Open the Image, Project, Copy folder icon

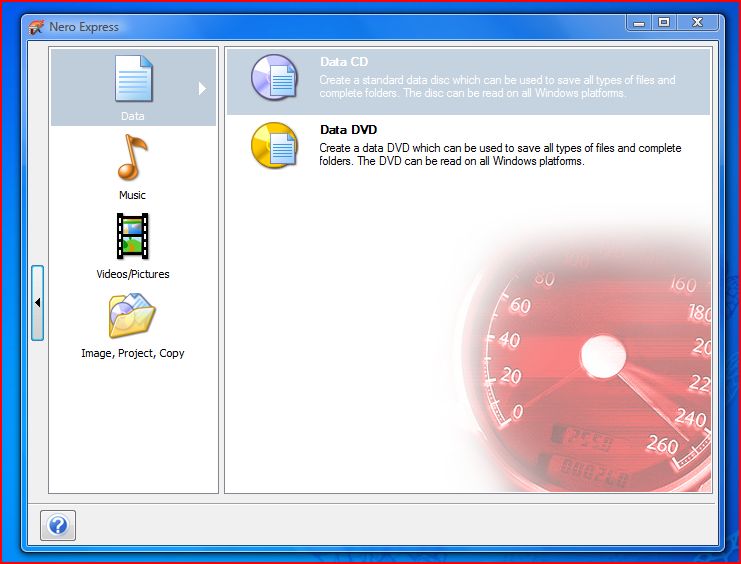coord(132,315)
